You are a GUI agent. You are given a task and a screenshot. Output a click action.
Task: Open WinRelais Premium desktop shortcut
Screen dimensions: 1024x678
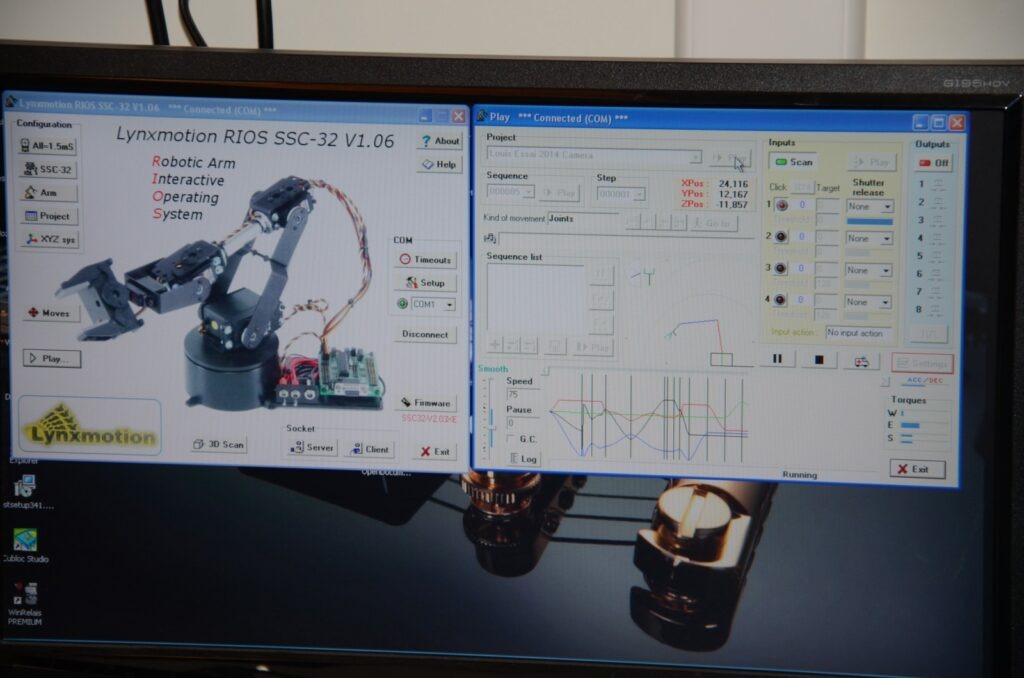click(25, 604)
